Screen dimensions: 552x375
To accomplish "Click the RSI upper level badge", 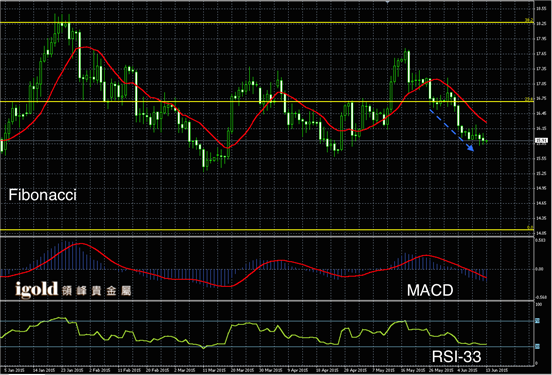I will pyautogui.click(x=538, y=321).
